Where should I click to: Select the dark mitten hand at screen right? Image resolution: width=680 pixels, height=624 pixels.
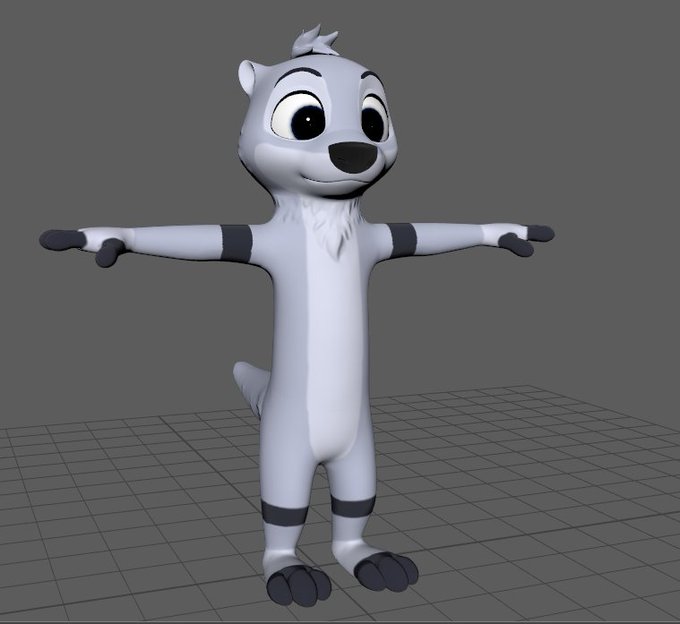tap(526, 239)
